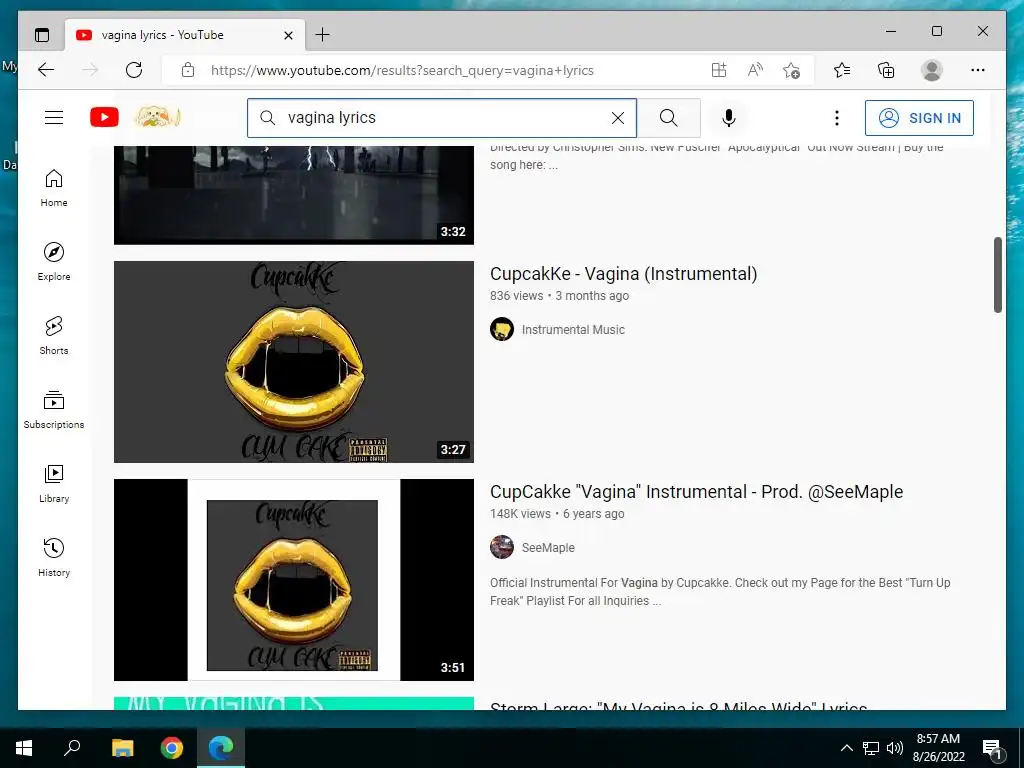
Task: Open the YouTube guide hamburger menu
Action: click(x=54, y=118)
